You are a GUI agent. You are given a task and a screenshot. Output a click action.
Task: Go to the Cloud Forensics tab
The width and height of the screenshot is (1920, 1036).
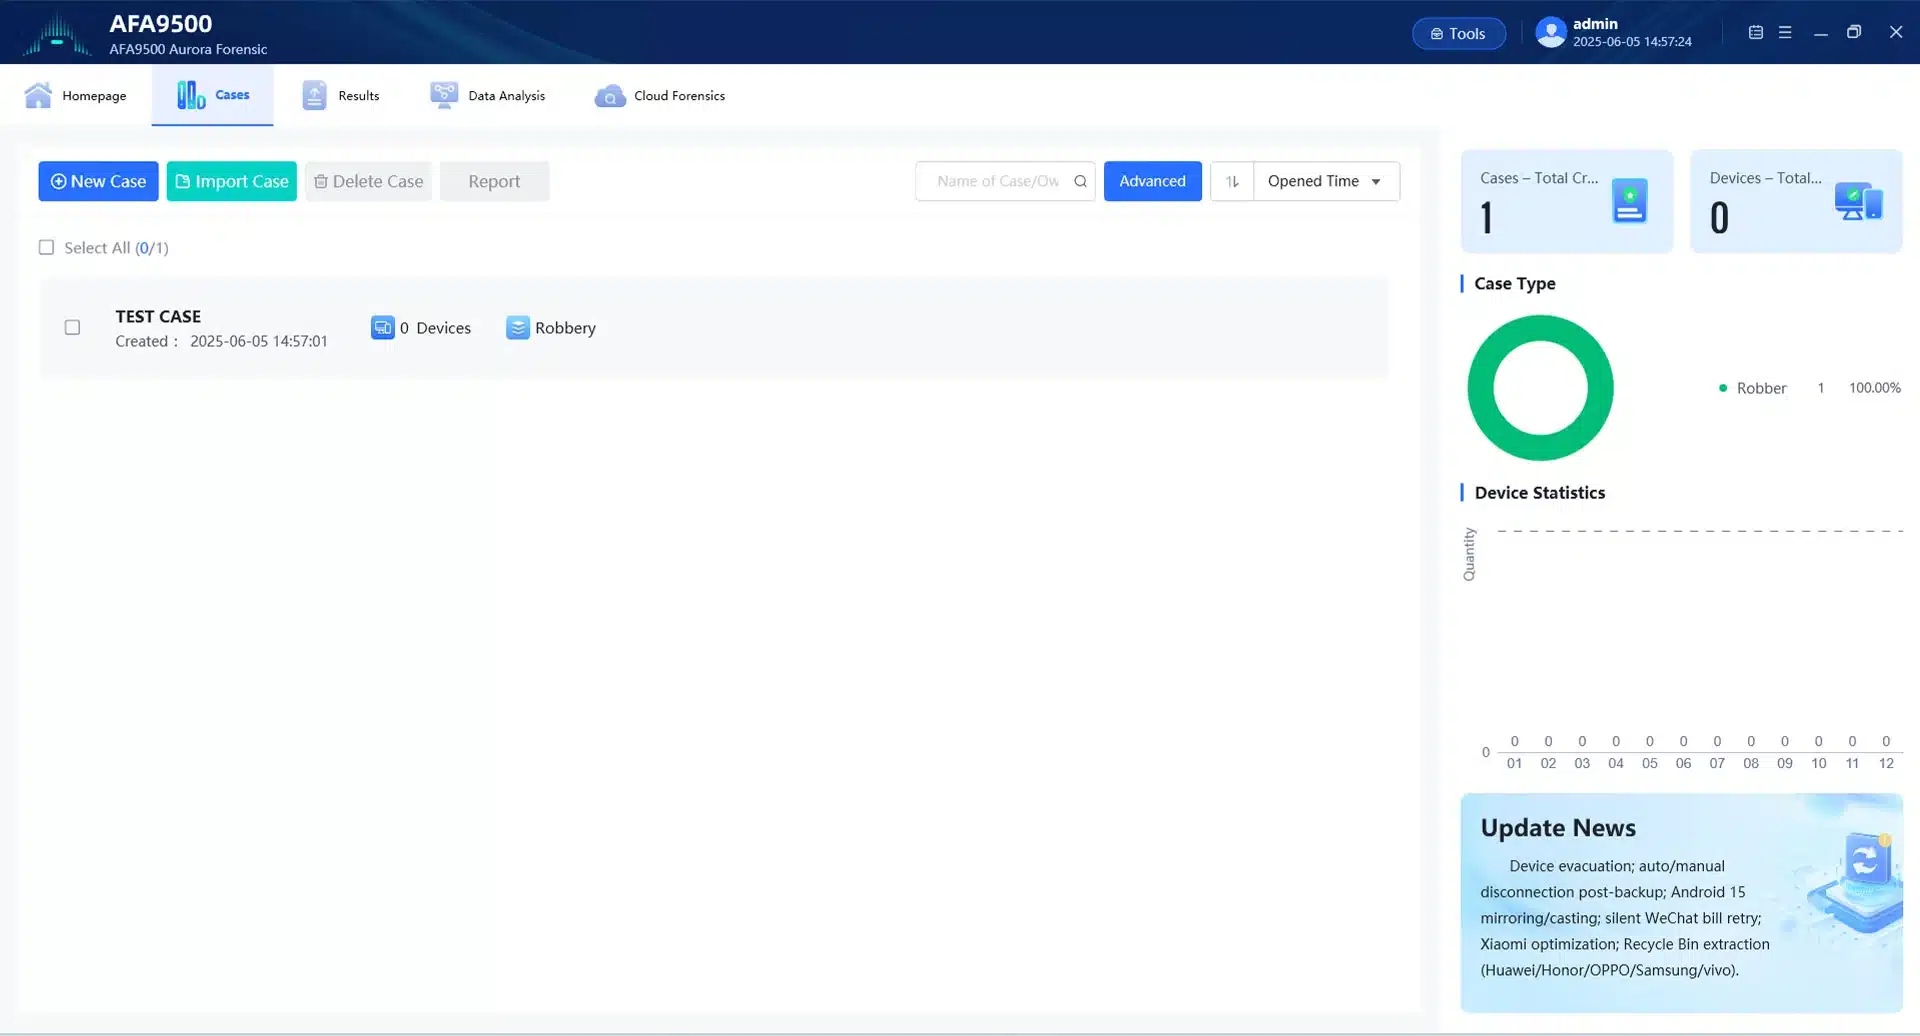point(660,95)
